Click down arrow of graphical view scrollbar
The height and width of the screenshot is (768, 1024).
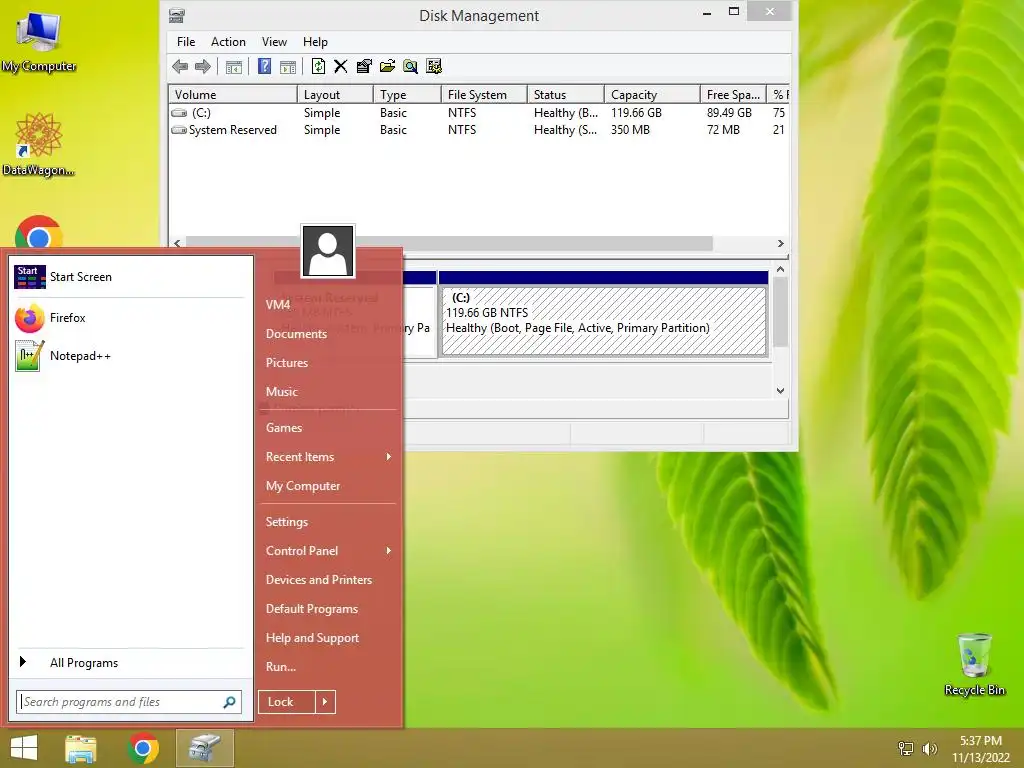pyautogui.click(x=780, y=391)
